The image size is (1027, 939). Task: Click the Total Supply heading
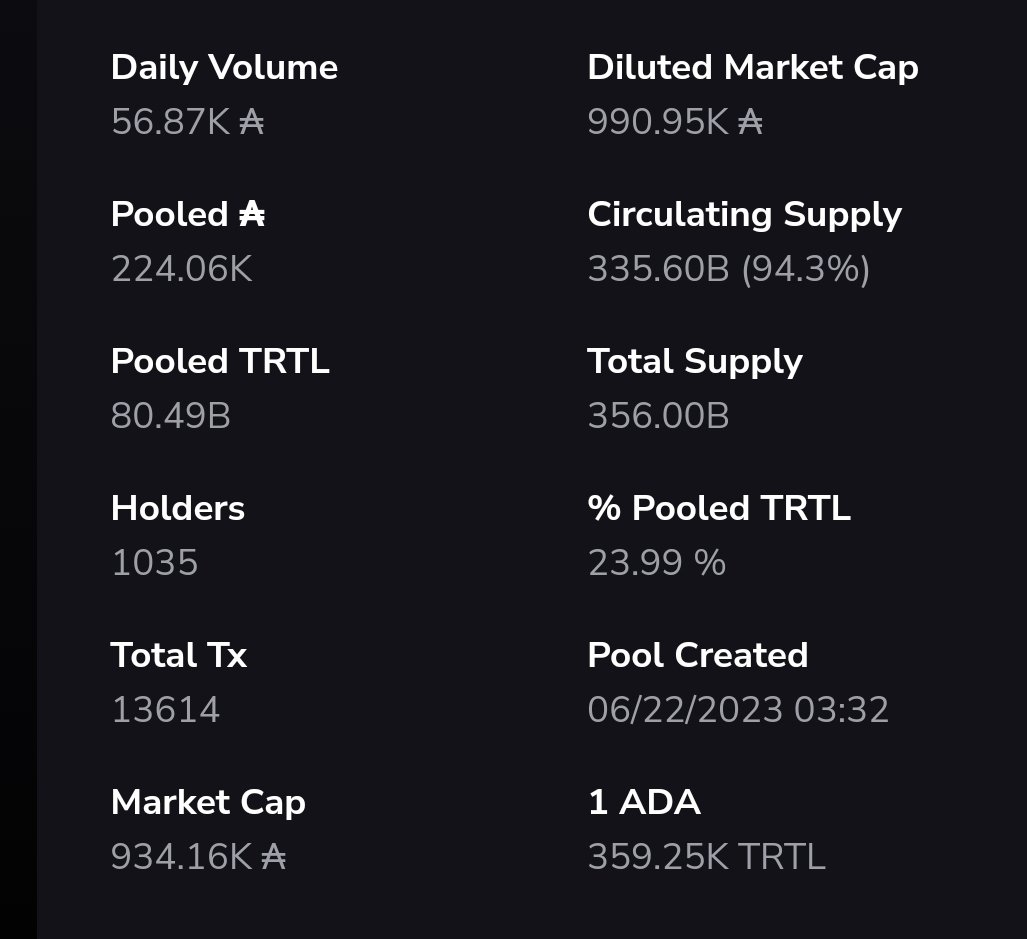(x=695, y=362)
